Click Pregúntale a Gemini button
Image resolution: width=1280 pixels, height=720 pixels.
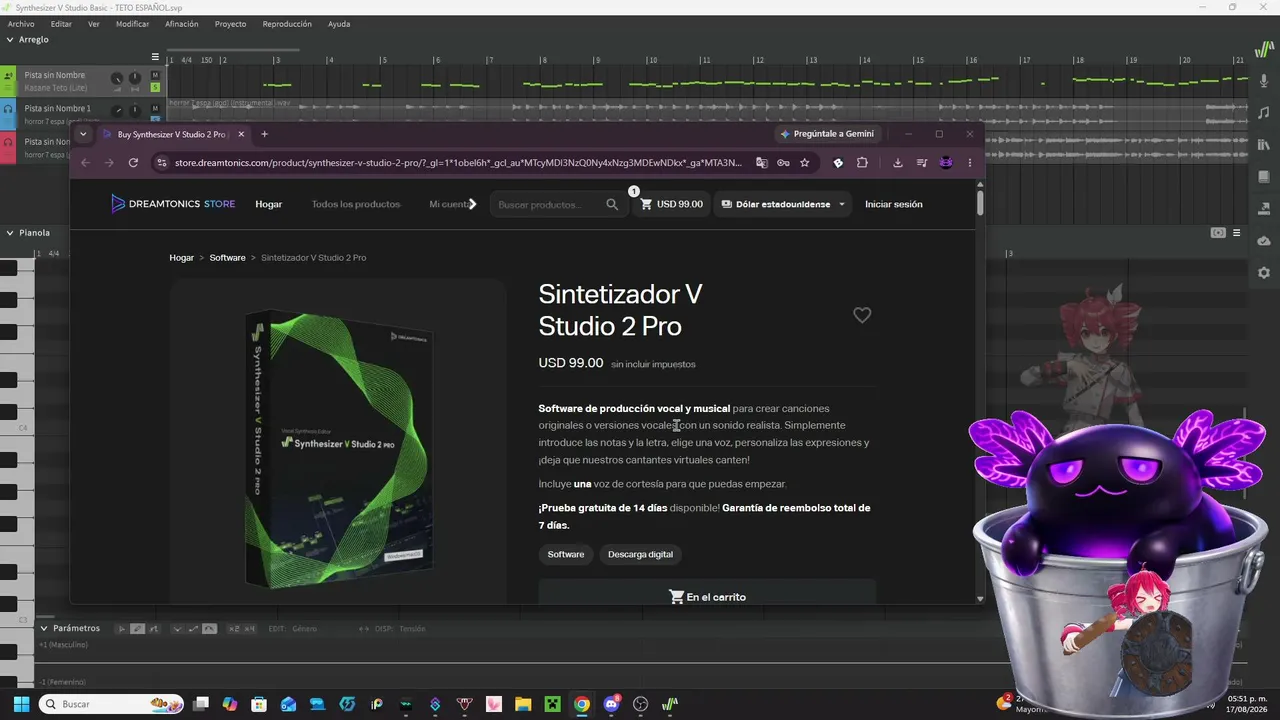[827, 134]
